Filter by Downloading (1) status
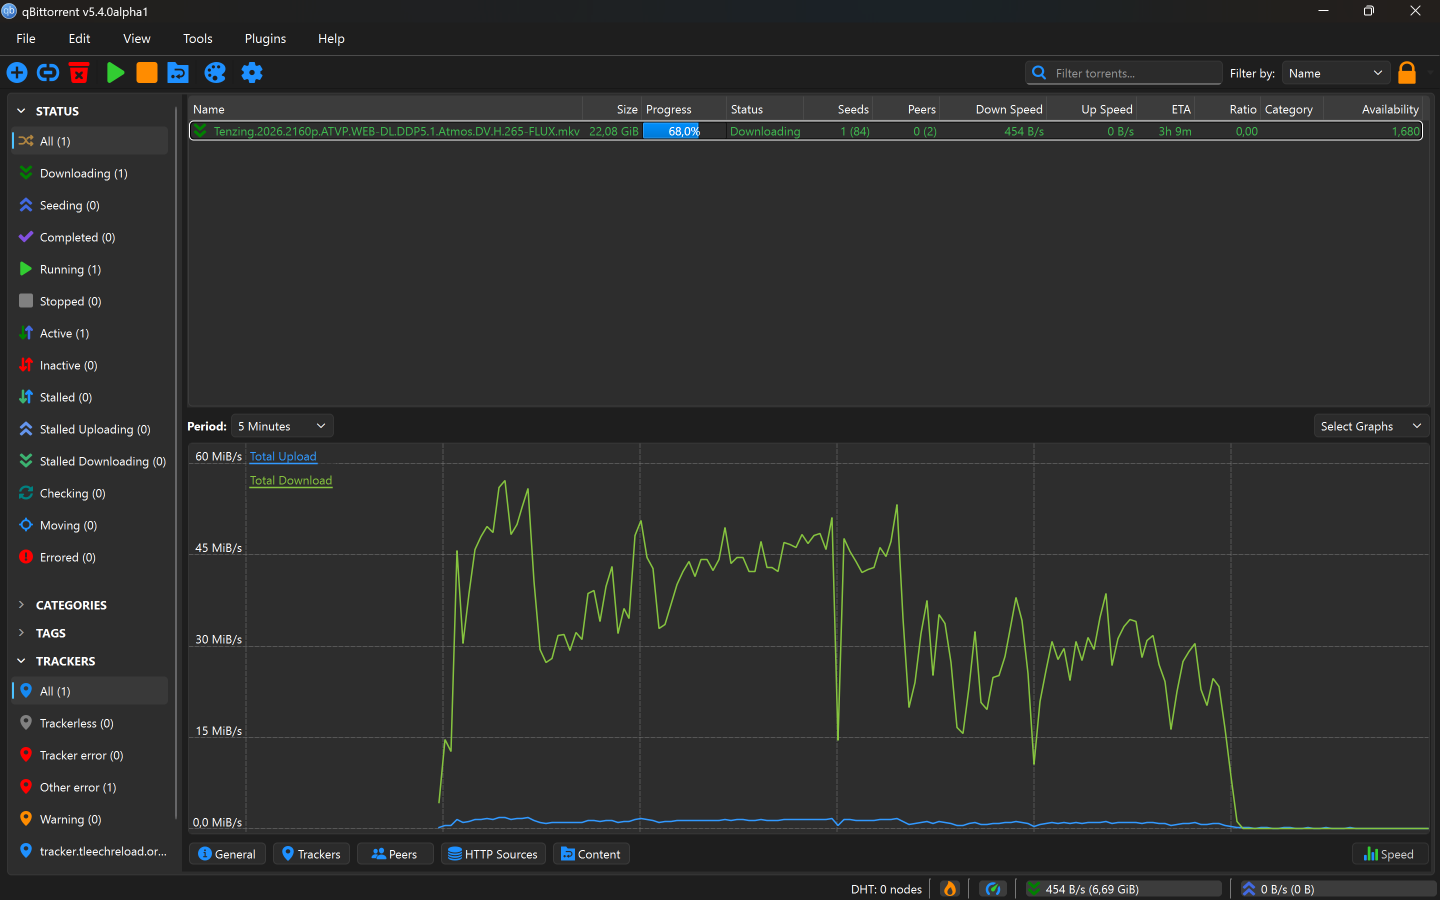This screenshot has height=900, width=1440. 90,174
